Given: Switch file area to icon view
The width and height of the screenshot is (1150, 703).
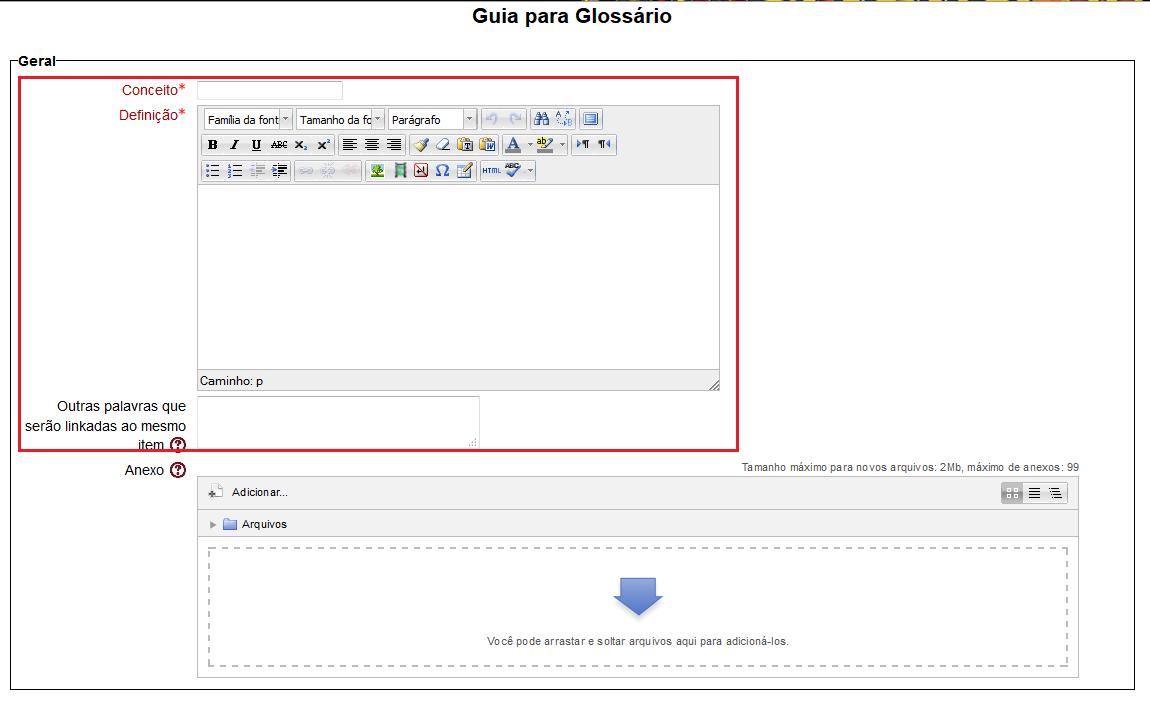Looking at the screenshot, I should [x=1012, y=492].
